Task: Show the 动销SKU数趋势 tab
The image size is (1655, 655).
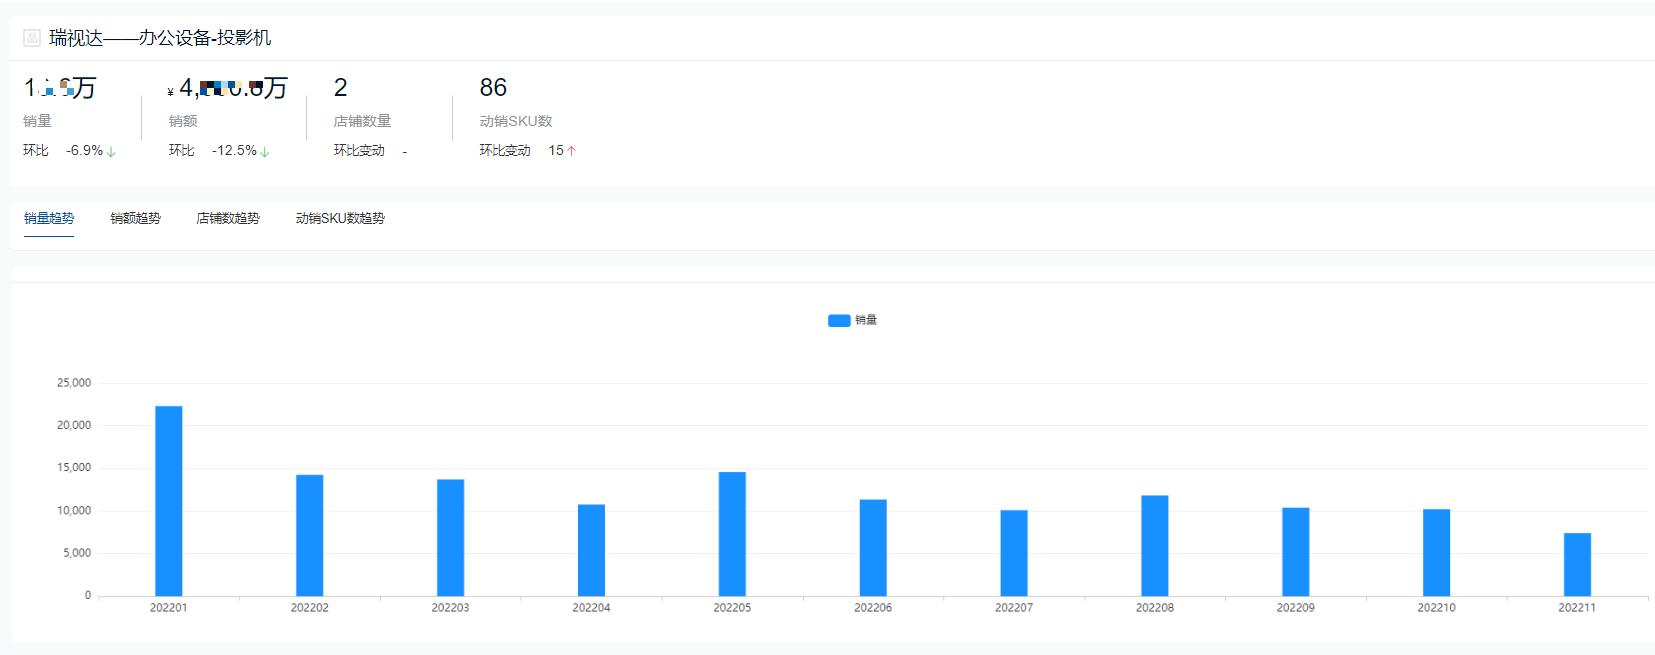Action: (x=340, y=218)
